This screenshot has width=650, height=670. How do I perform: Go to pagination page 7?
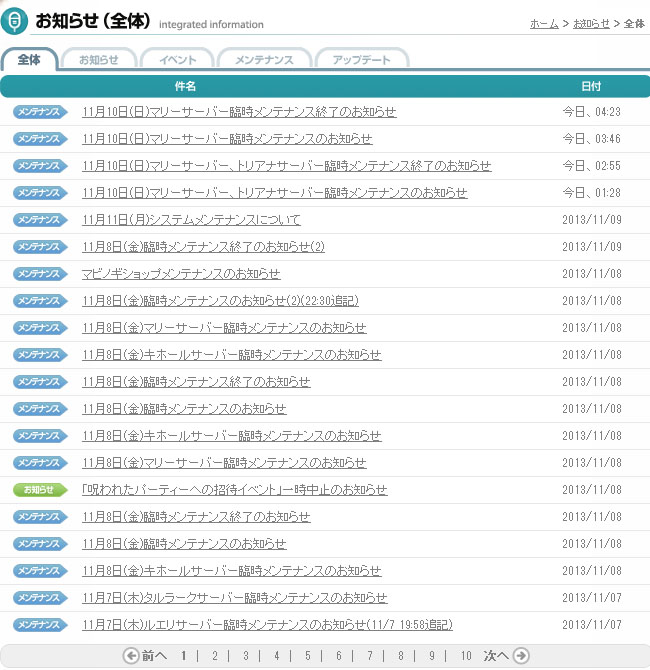pyautogui.click(x=370, y=655)
